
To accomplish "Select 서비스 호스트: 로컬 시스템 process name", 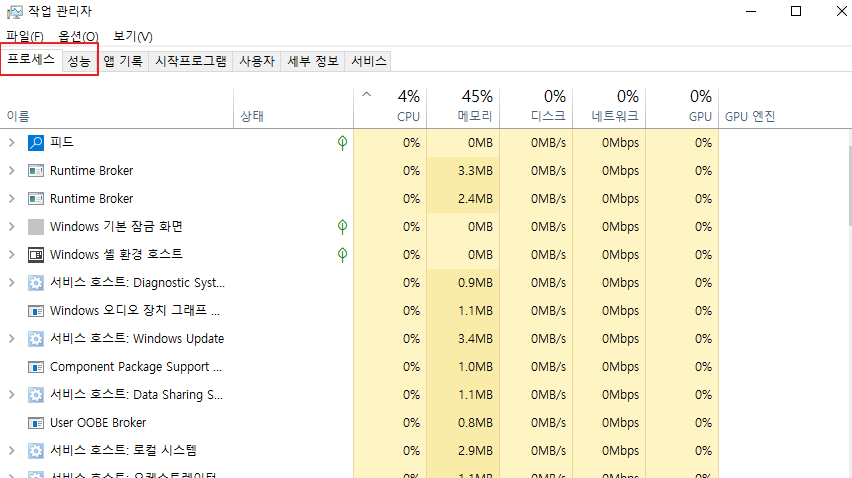I will 123,450.
